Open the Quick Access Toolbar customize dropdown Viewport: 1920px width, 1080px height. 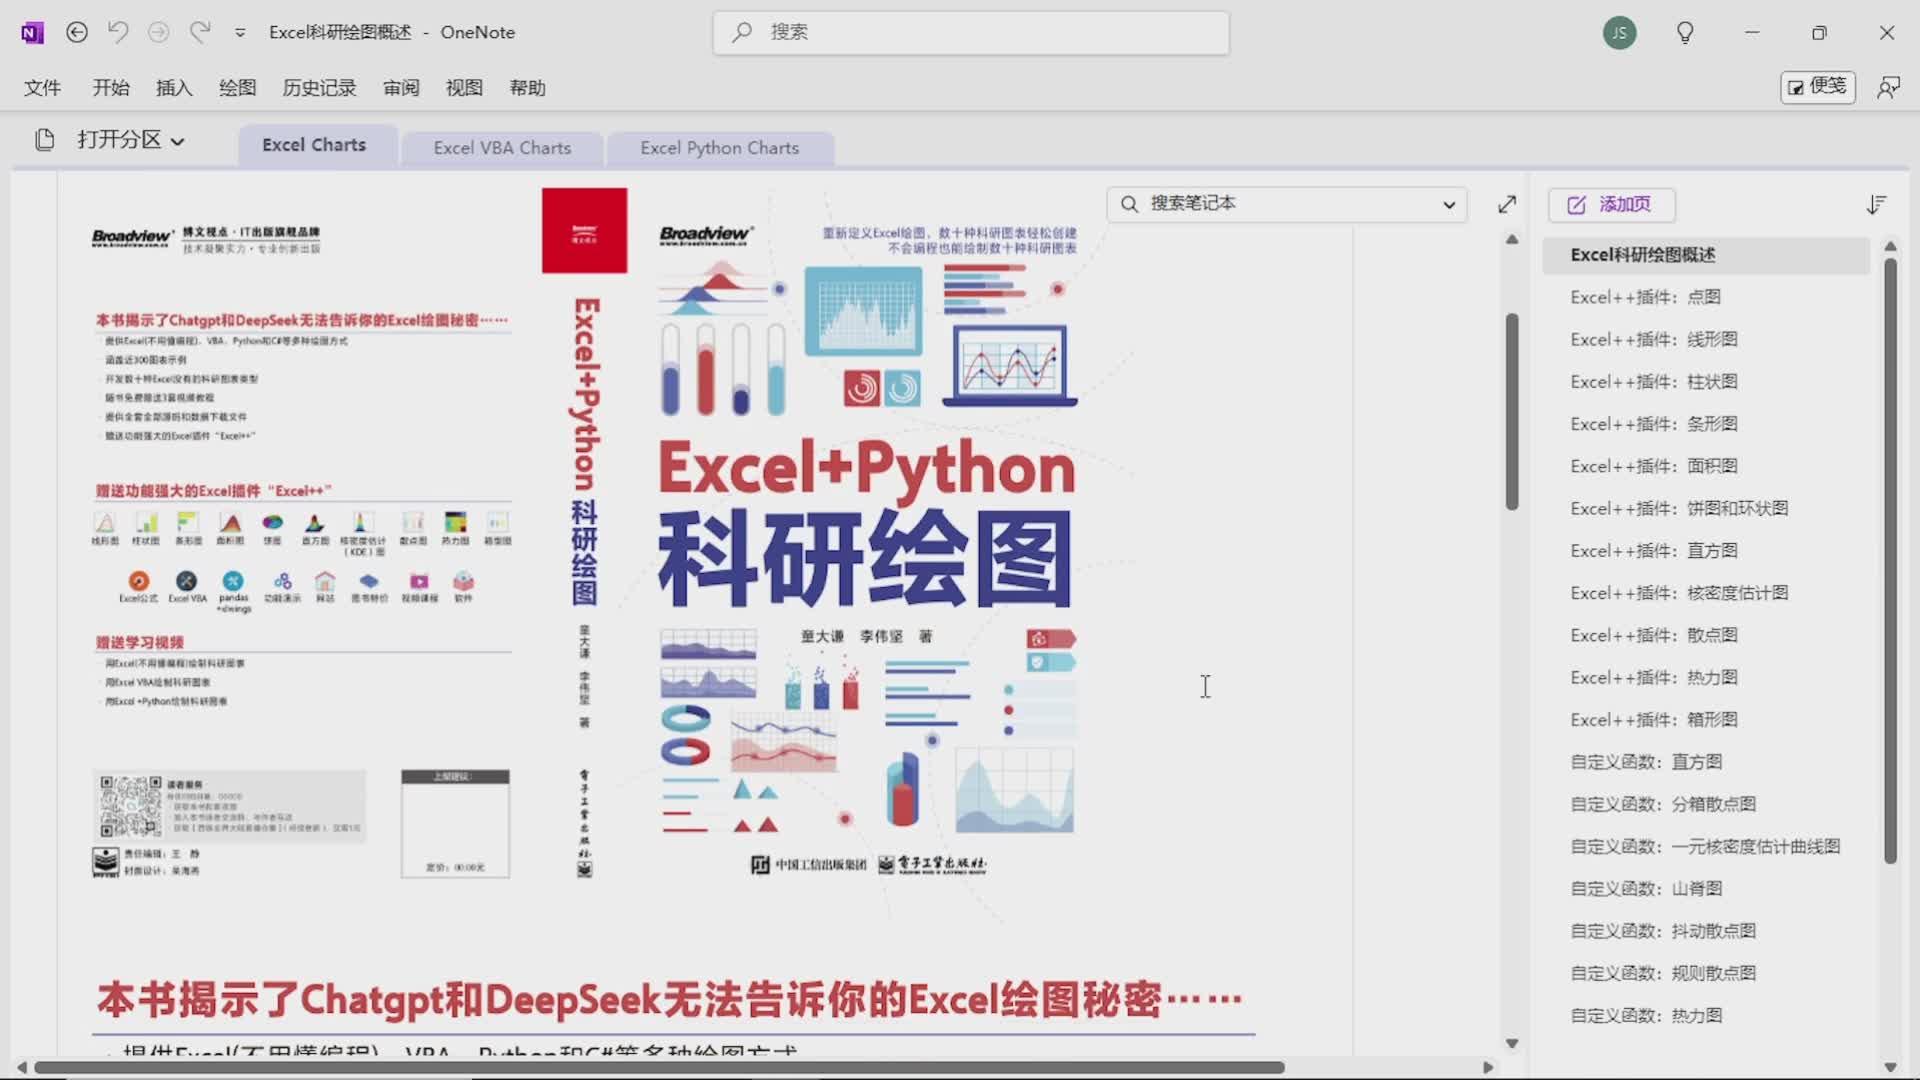coord(240,33)
